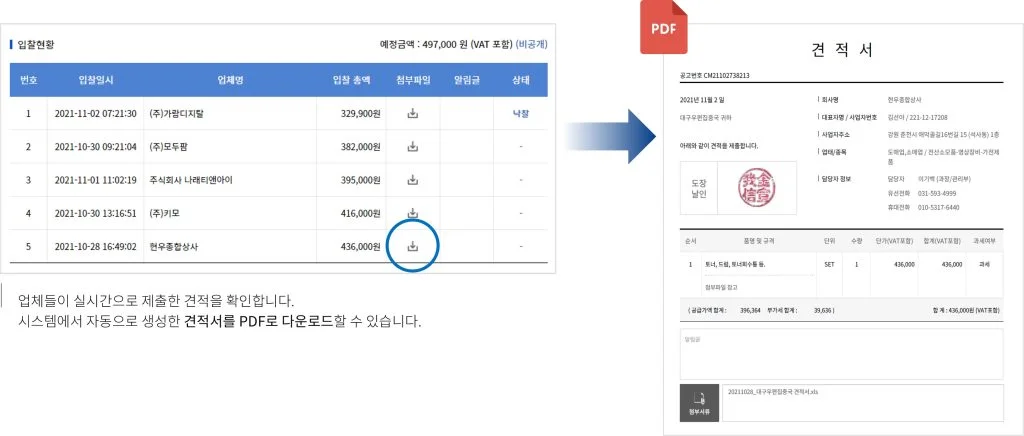This screenshot has height=436, width=1024.
Task: Click the VAT amount 39,636
Action: point(822,311)
